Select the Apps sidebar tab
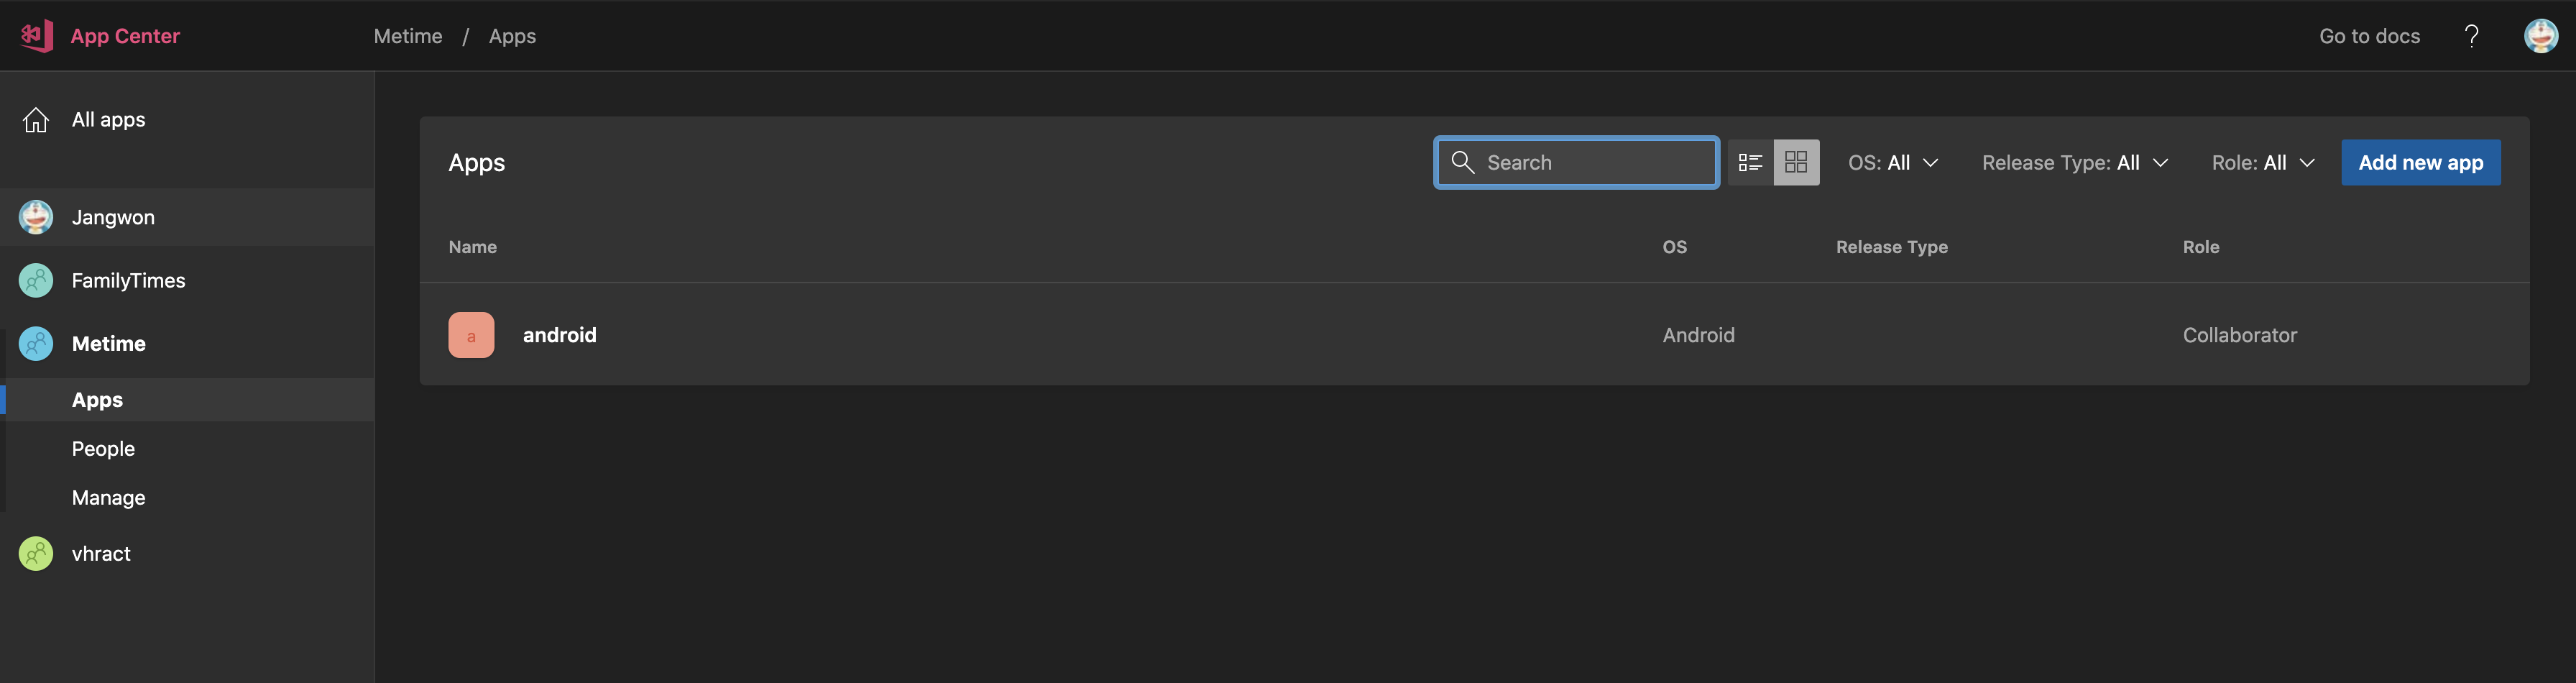Viewport: 2576px width, 683px height. coord(187,399)
